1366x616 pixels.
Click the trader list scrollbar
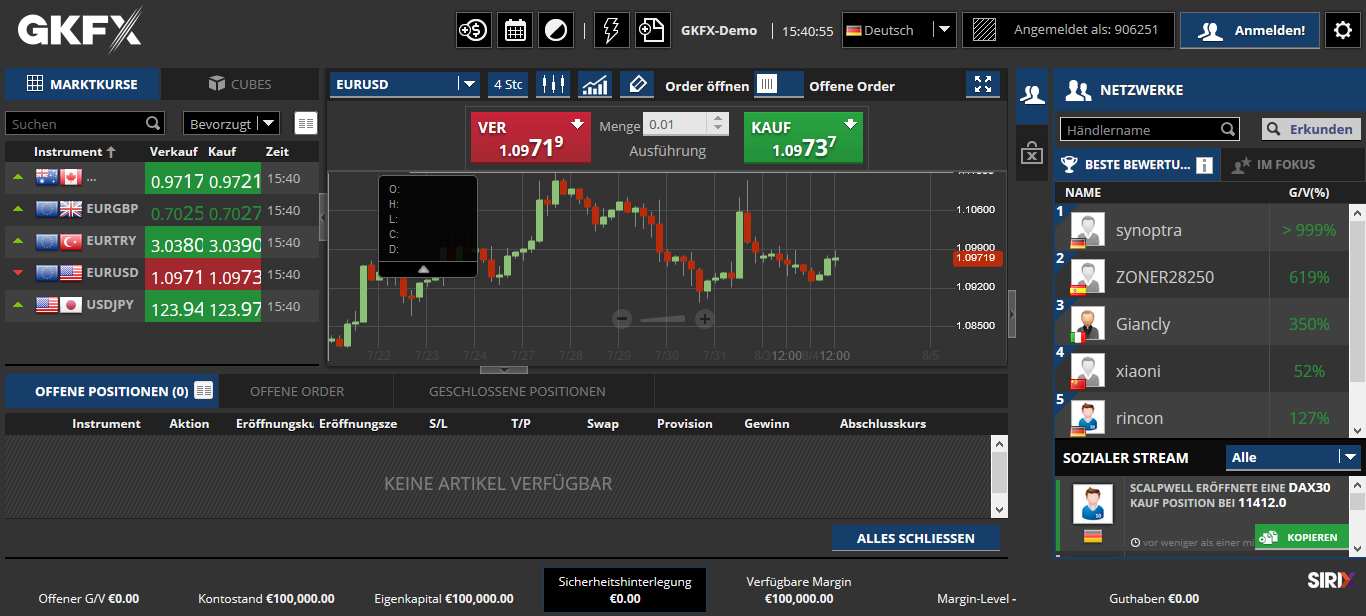click(1356, 321)
